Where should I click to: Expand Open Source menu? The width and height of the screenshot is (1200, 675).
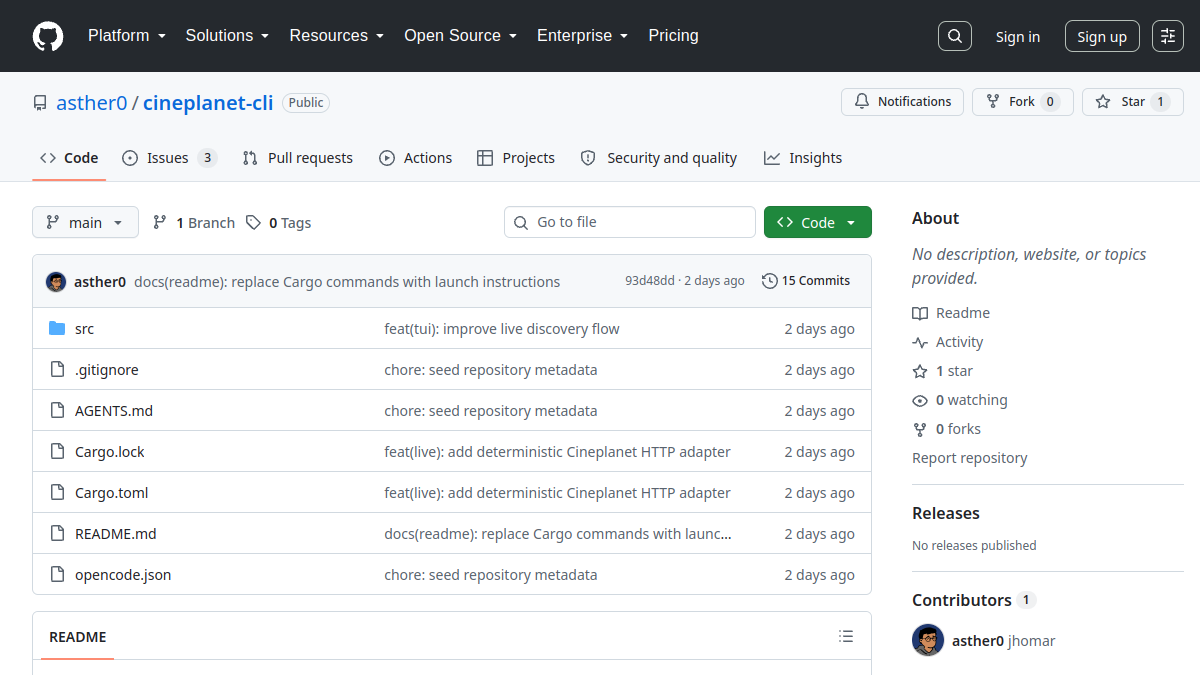[460, 36]
